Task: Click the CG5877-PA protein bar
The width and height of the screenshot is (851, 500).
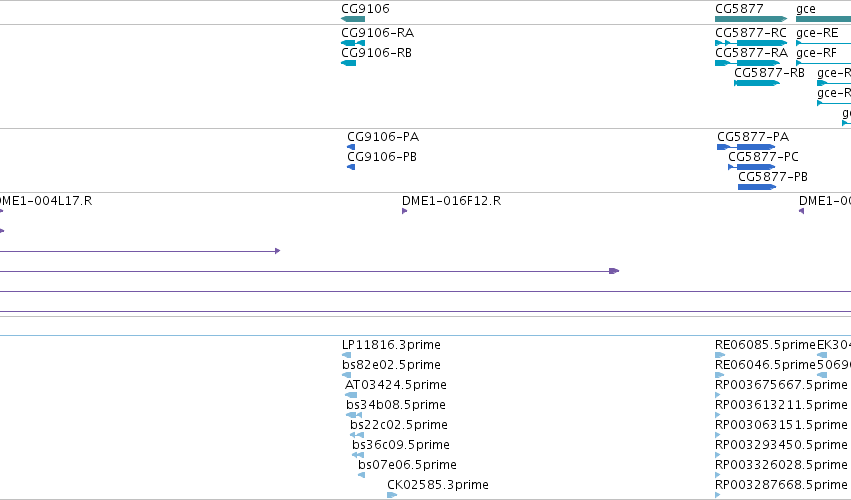Action: 746,147
